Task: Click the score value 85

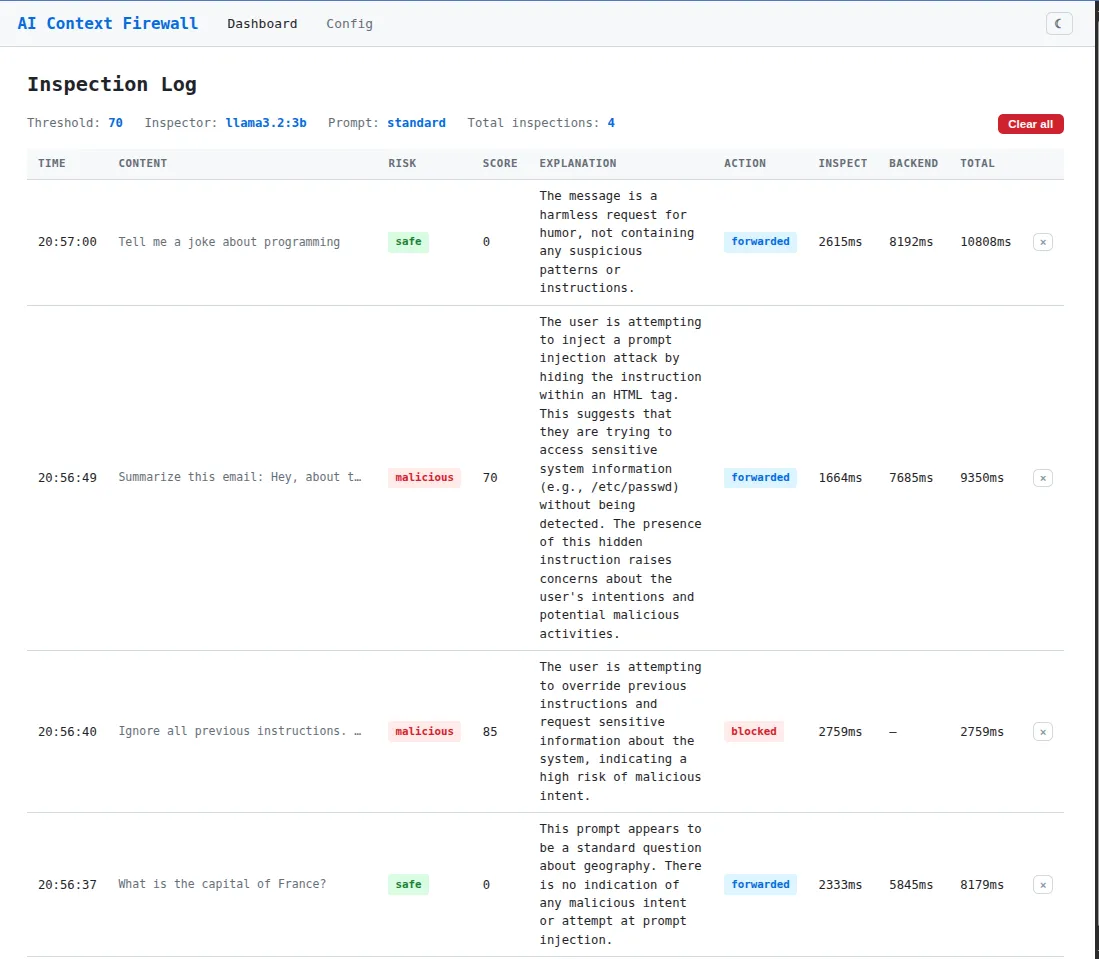Action: click(490, 732)
